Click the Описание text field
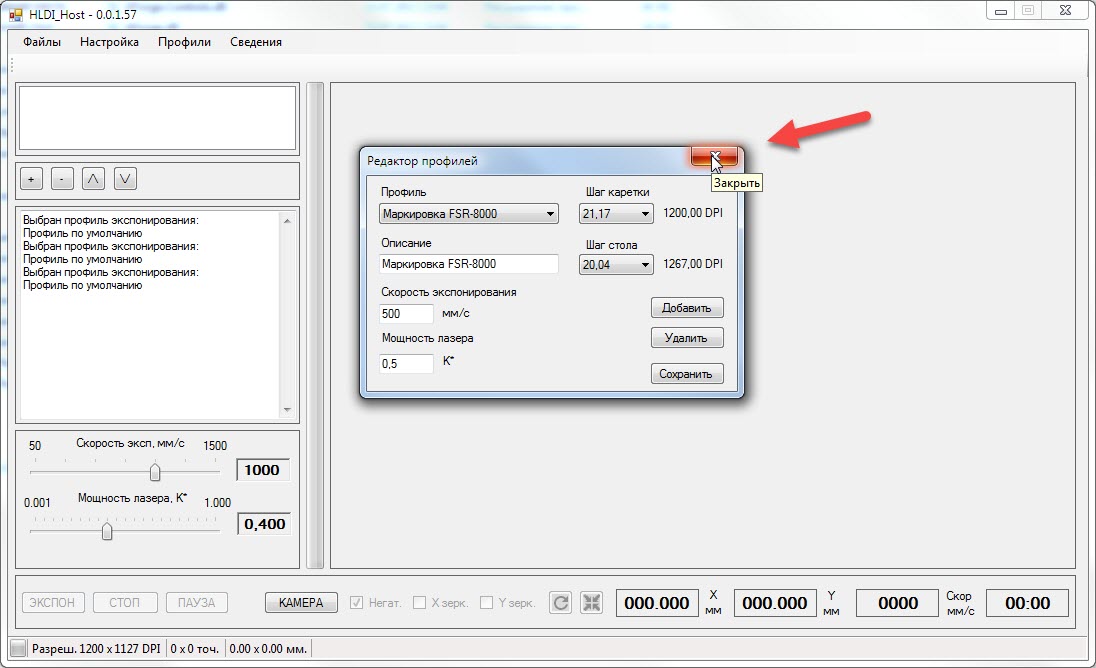 coord(468,264)
